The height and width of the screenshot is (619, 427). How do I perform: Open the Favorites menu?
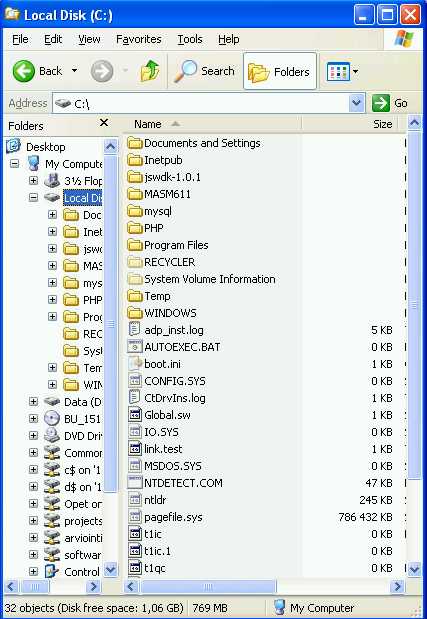pos(139,39)
